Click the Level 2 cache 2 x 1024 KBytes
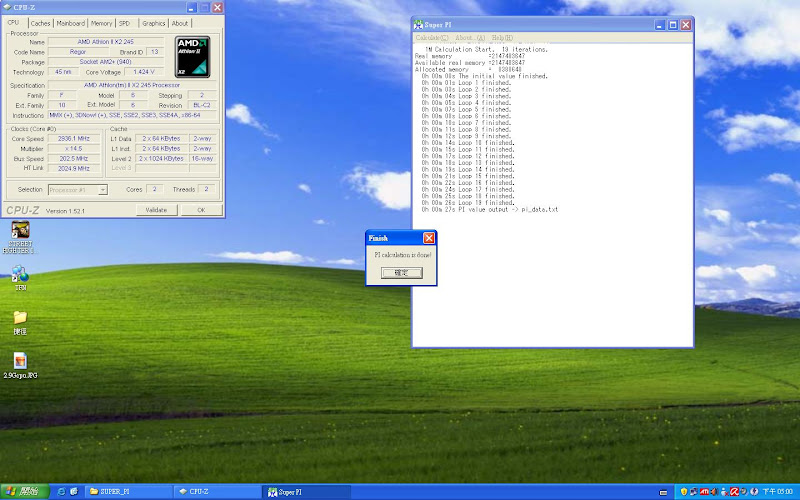This screenshot has width=800, height=500. click(x=161, y=159)
